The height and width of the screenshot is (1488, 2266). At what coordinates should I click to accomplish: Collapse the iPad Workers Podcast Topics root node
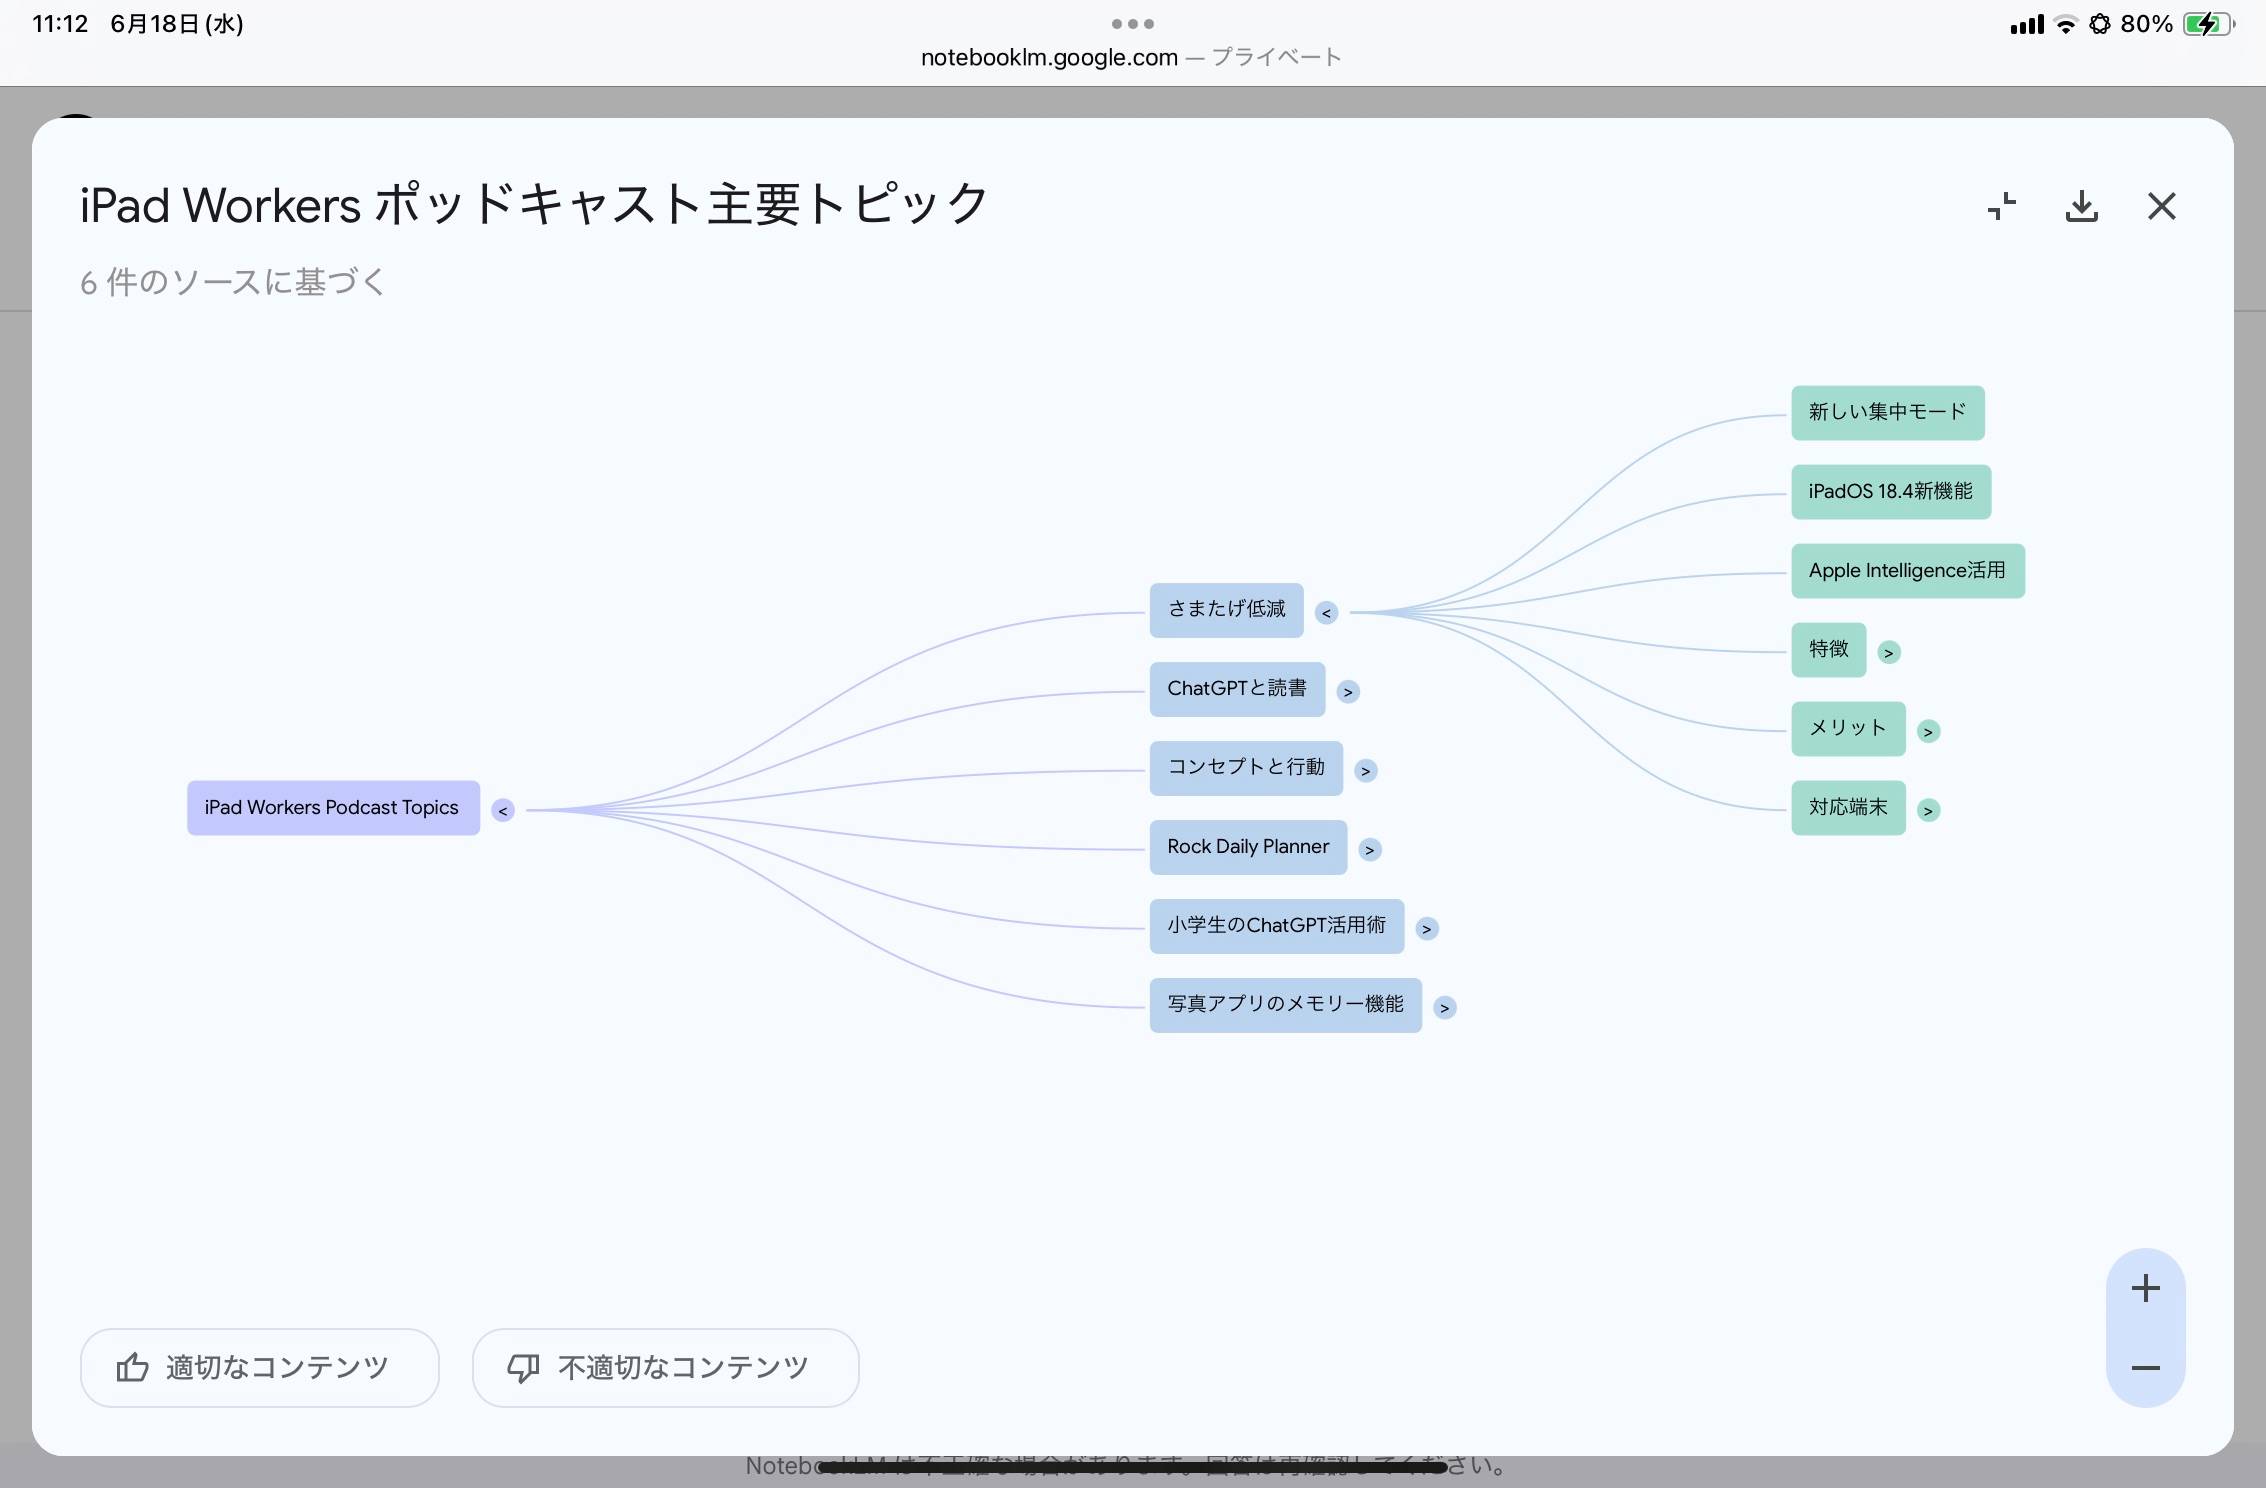[x=503, y=810]
